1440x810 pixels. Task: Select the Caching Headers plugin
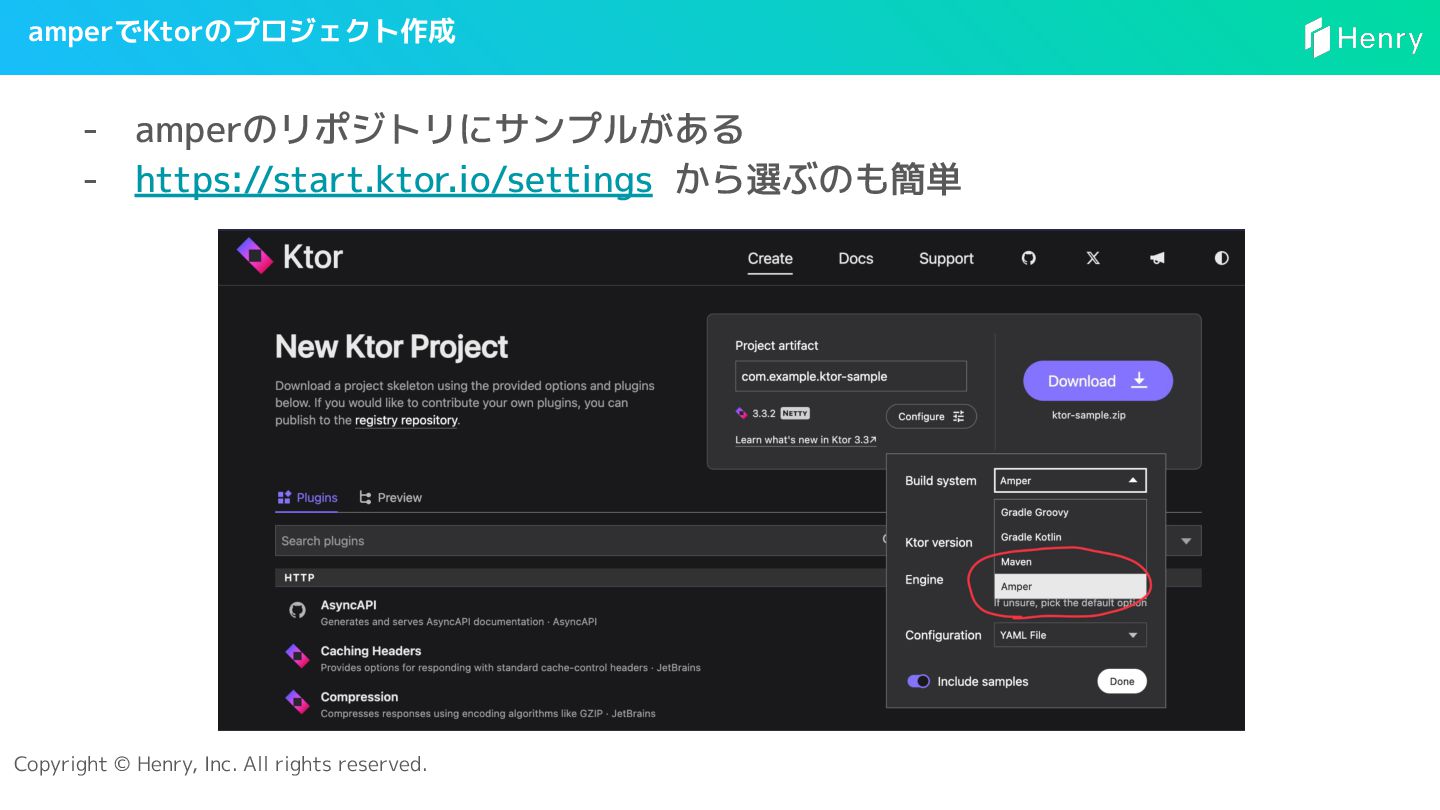tap(580, 658)
